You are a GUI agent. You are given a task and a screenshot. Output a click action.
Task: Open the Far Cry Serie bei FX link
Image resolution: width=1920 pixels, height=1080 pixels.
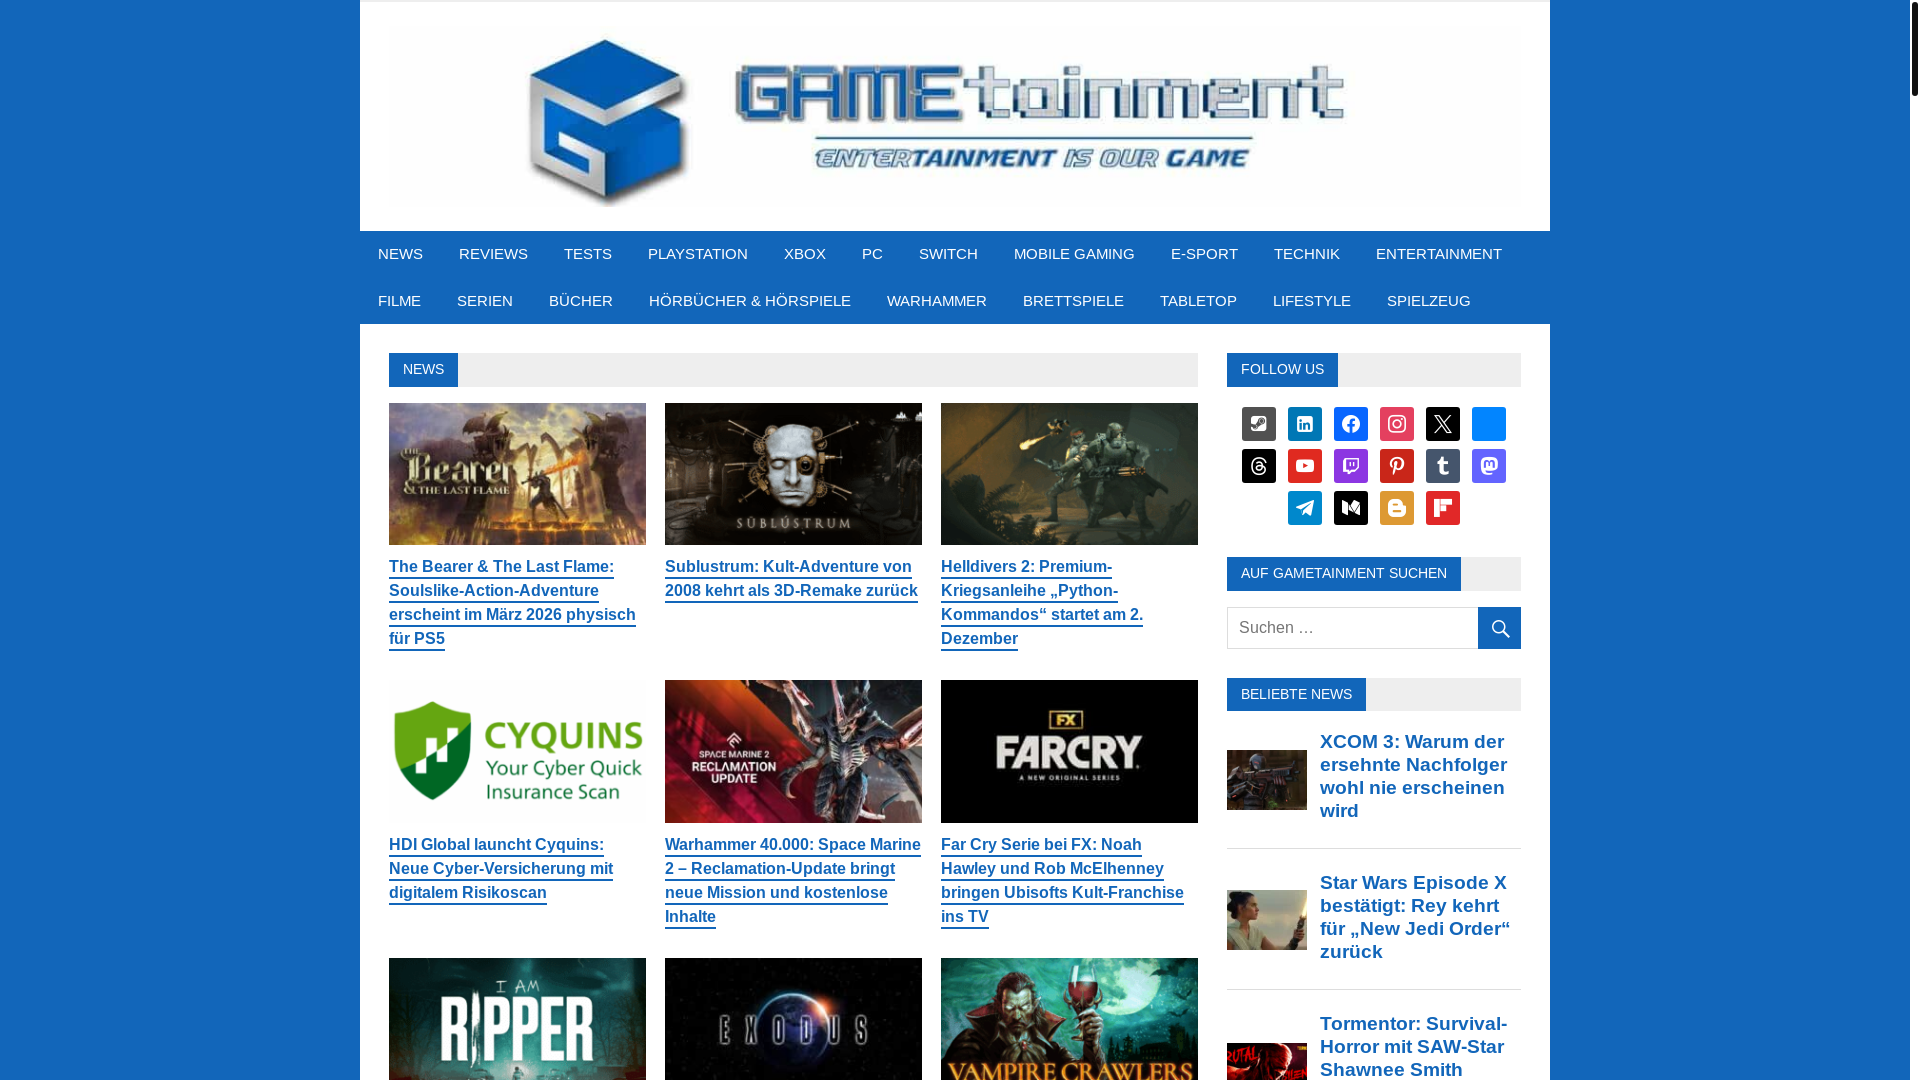click(x=1062, y=881)
